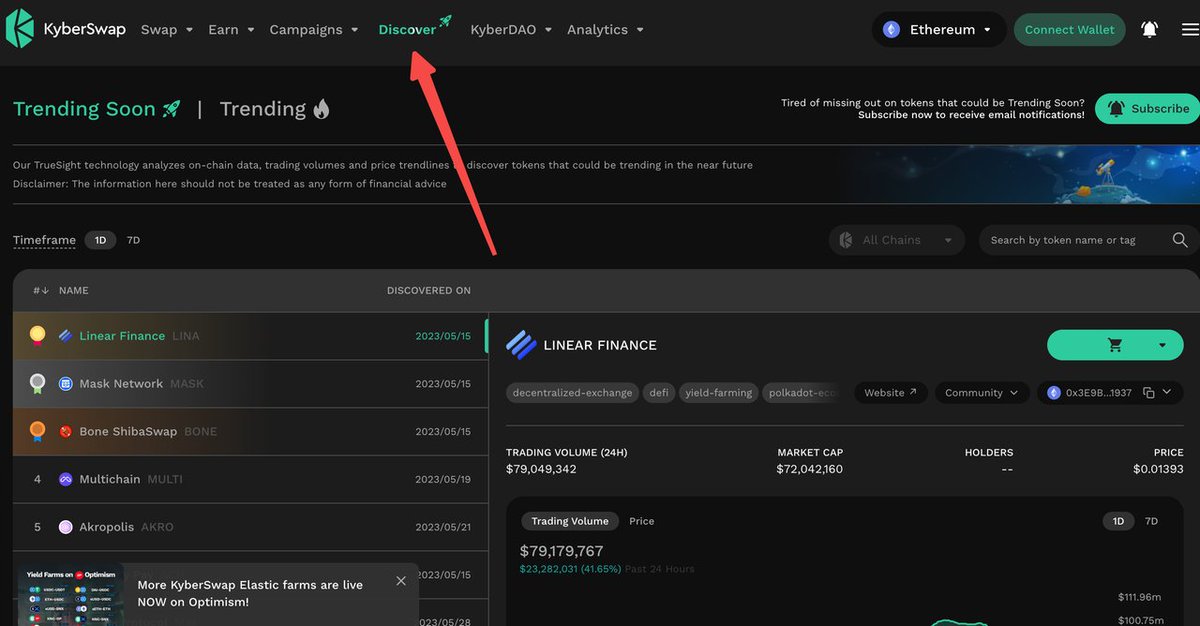Click the Linear Finance token icon in list
This screenshot has height=626, width=1200.
66,336
